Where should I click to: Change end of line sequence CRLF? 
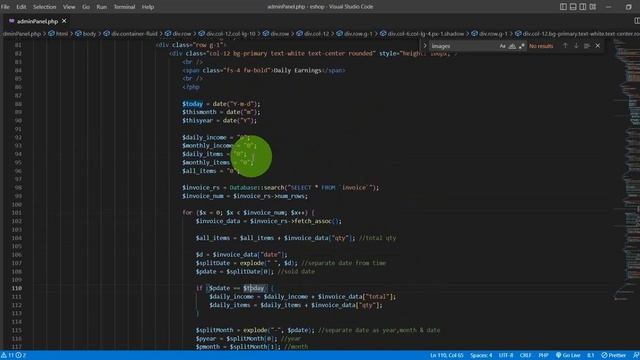(x=525, y=356)
